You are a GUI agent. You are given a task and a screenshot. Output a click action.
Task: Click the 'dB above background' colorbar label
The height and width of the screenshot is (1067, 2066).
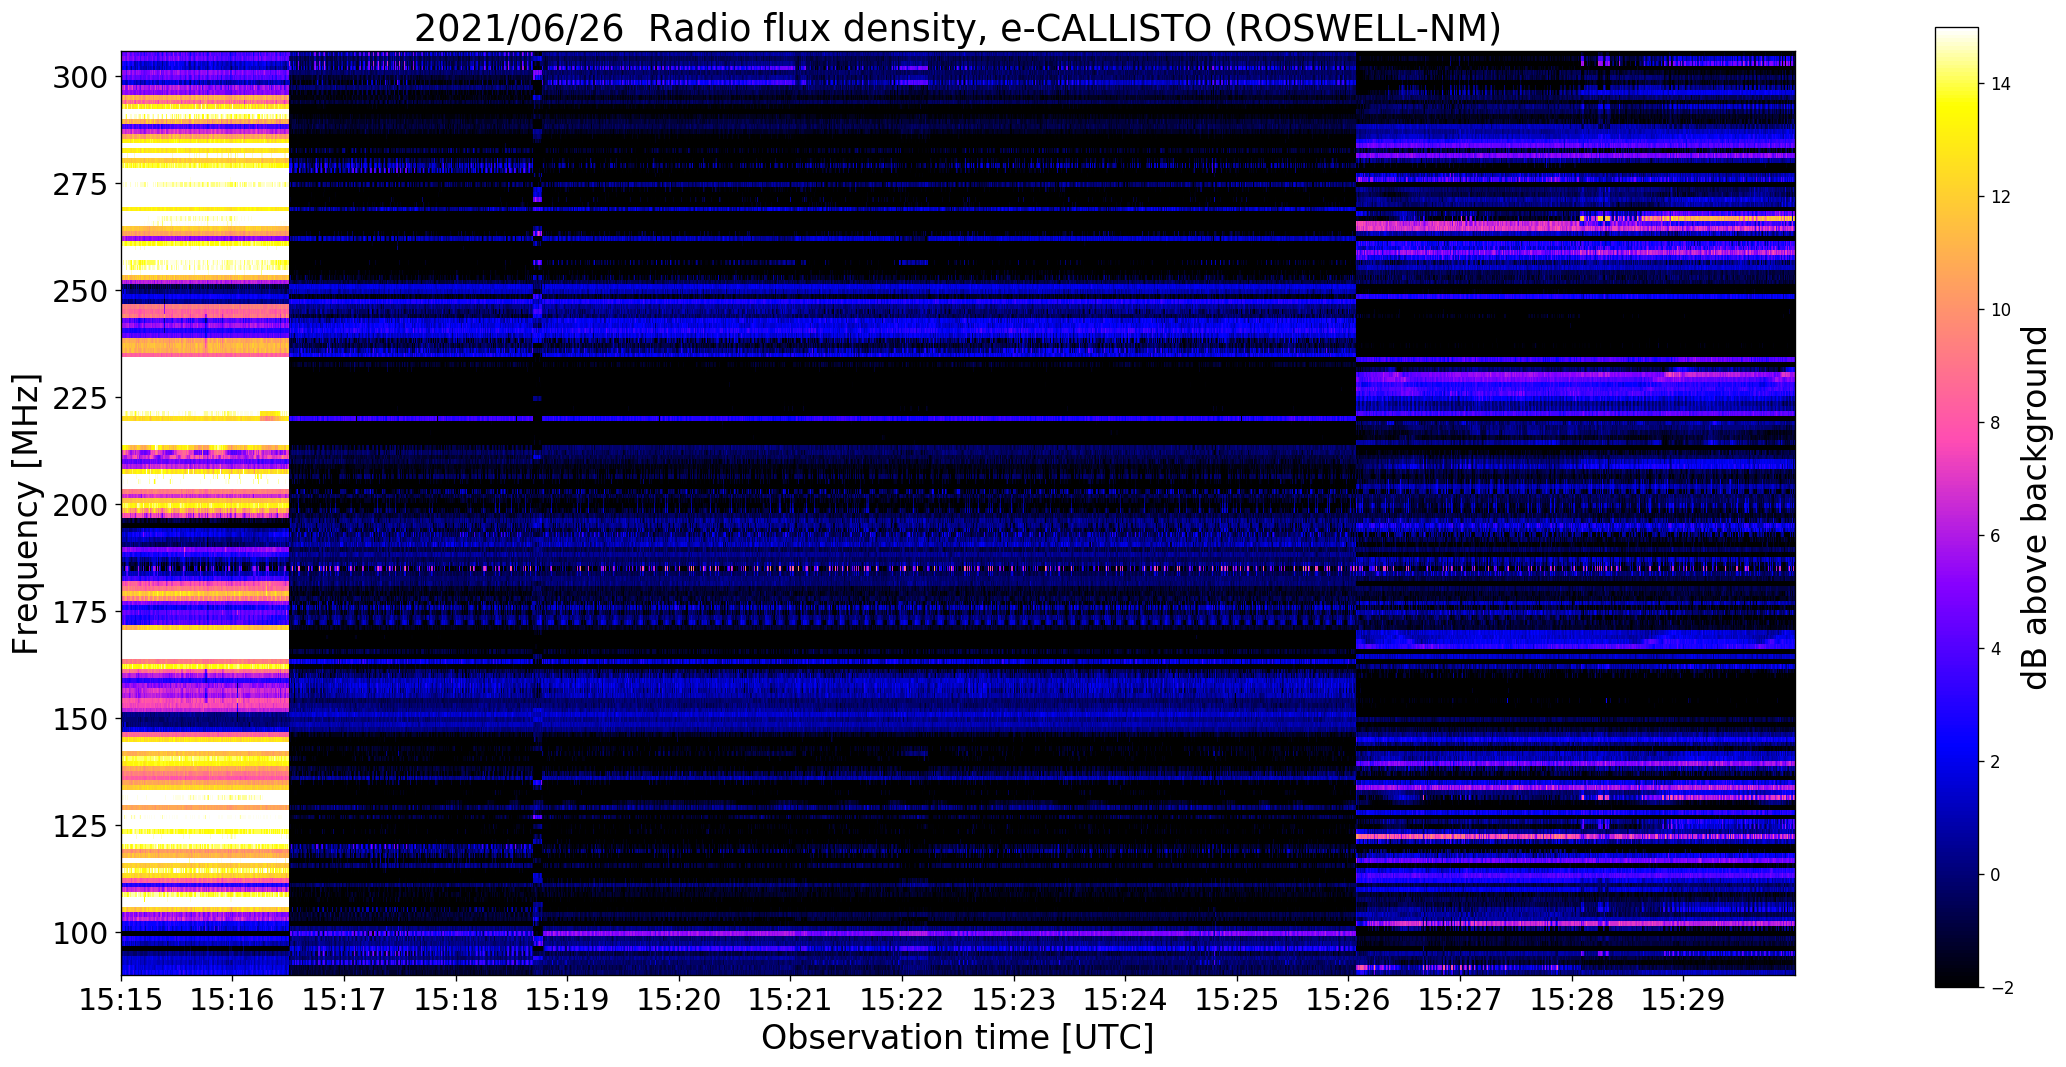(x=2035, y=508)
